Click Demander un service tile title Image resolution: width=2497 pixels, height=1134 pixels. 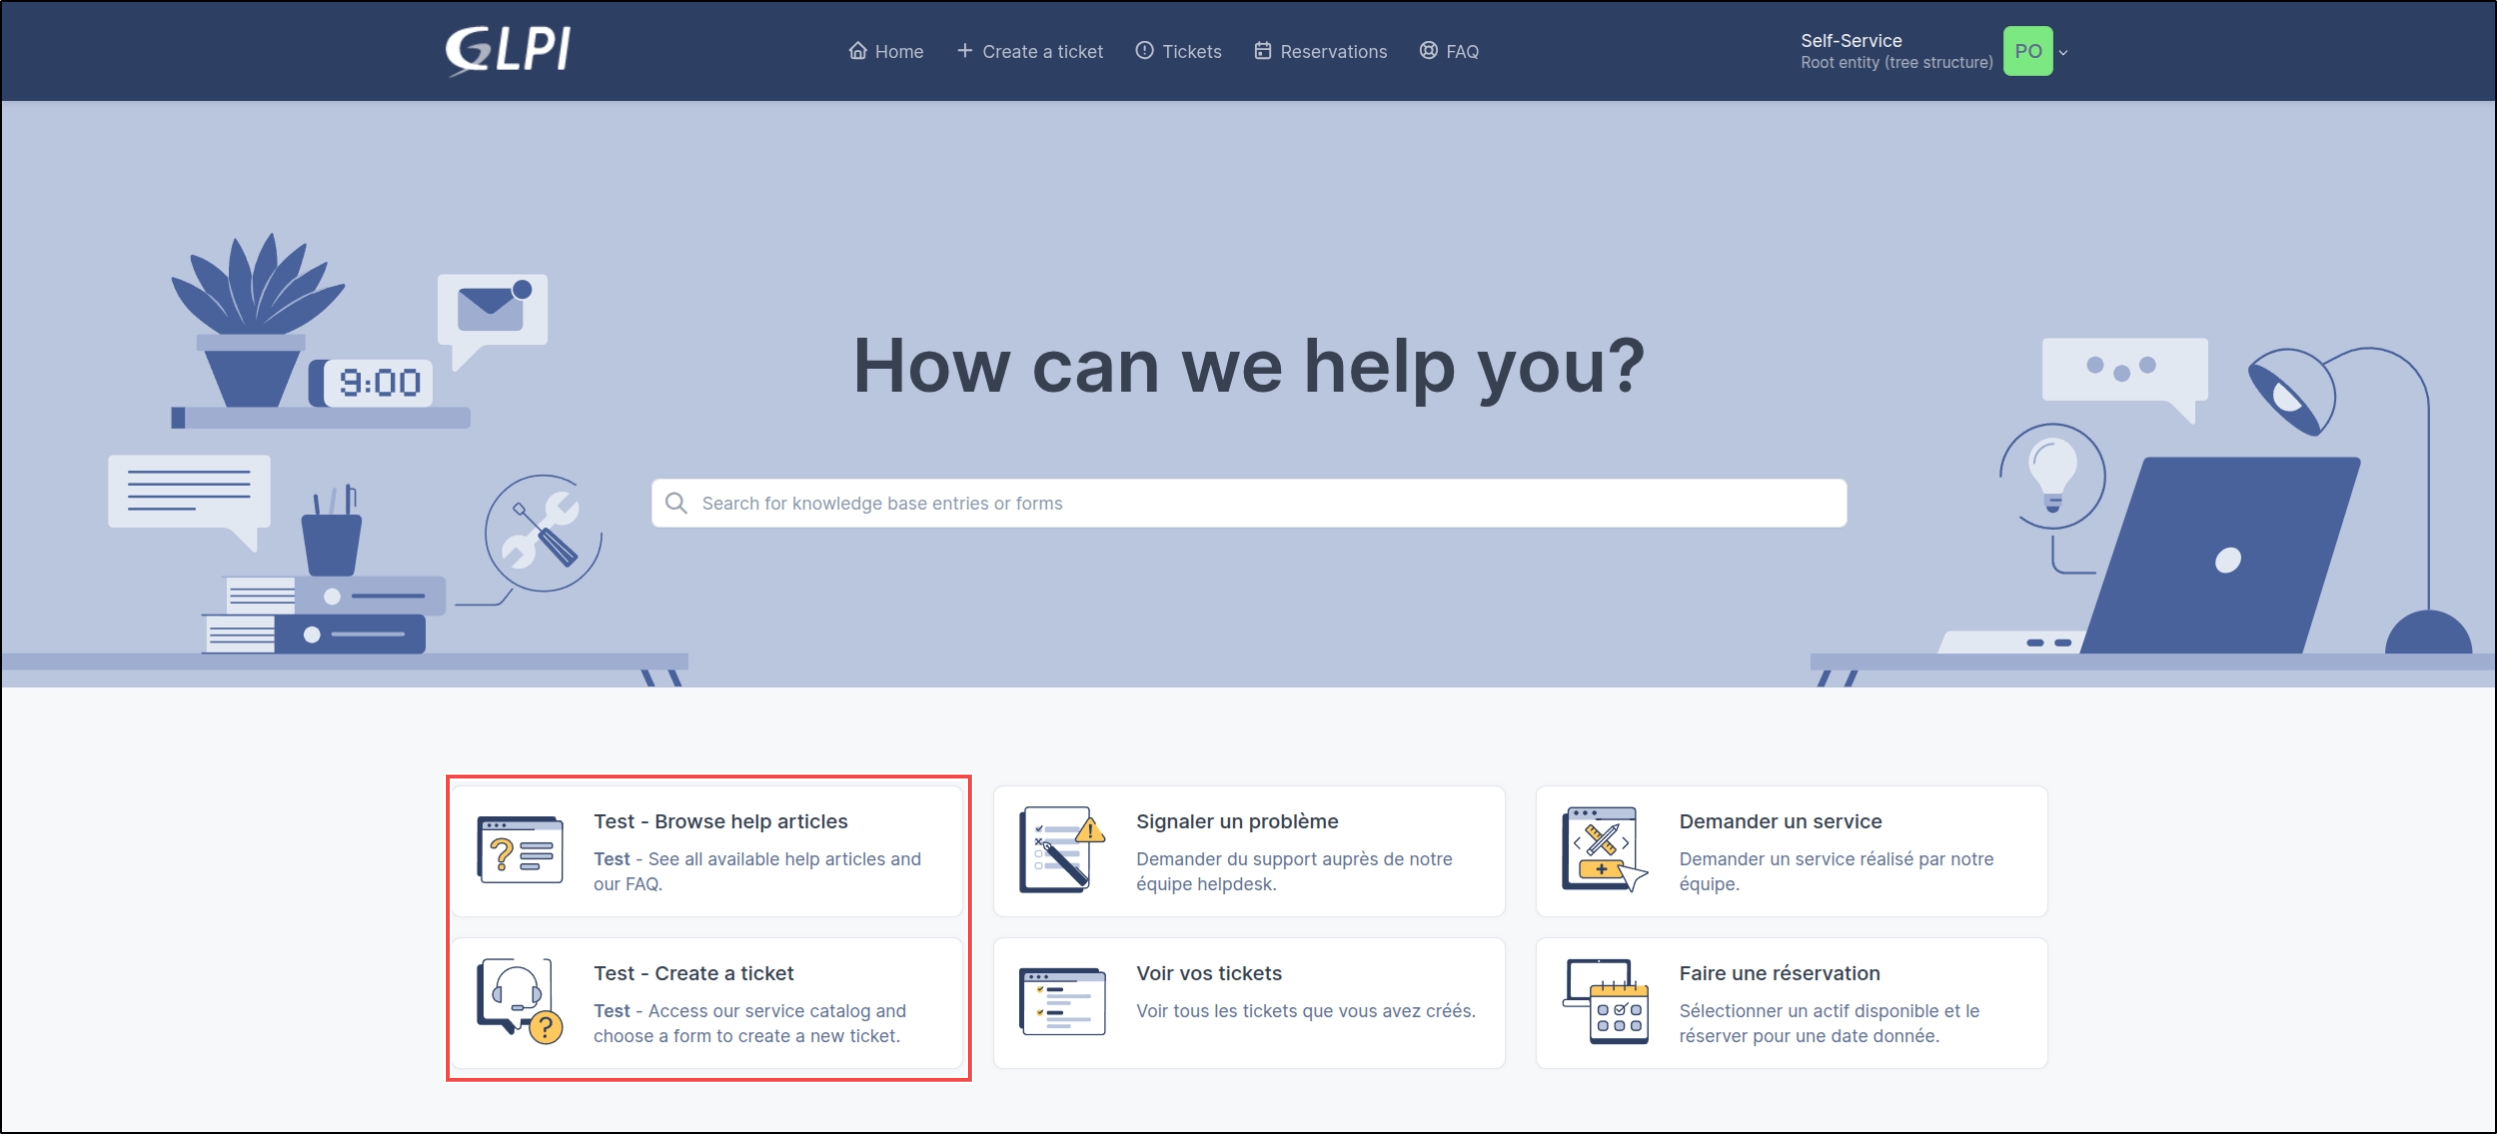click(x=1780, y=821)
